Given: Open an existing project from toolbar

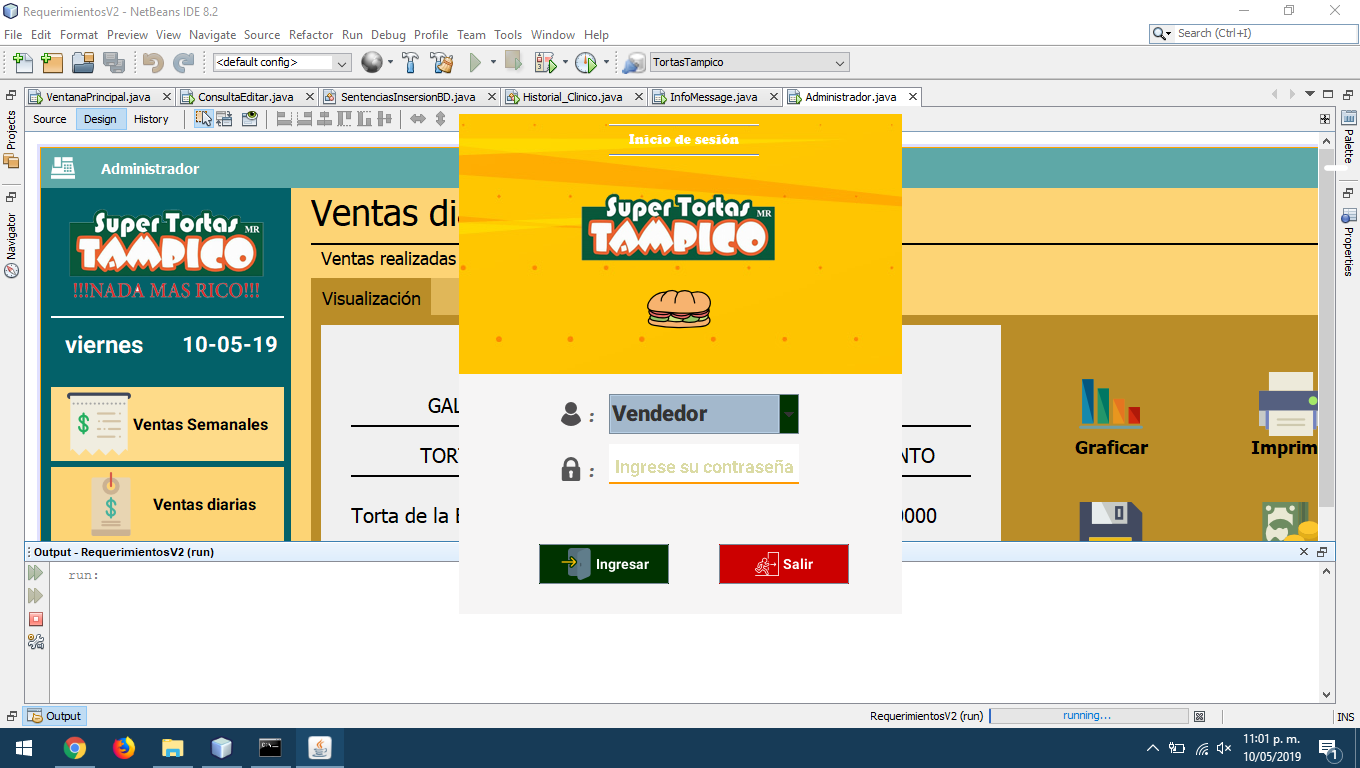Looking at the screenshot, I should click(83, 62).
